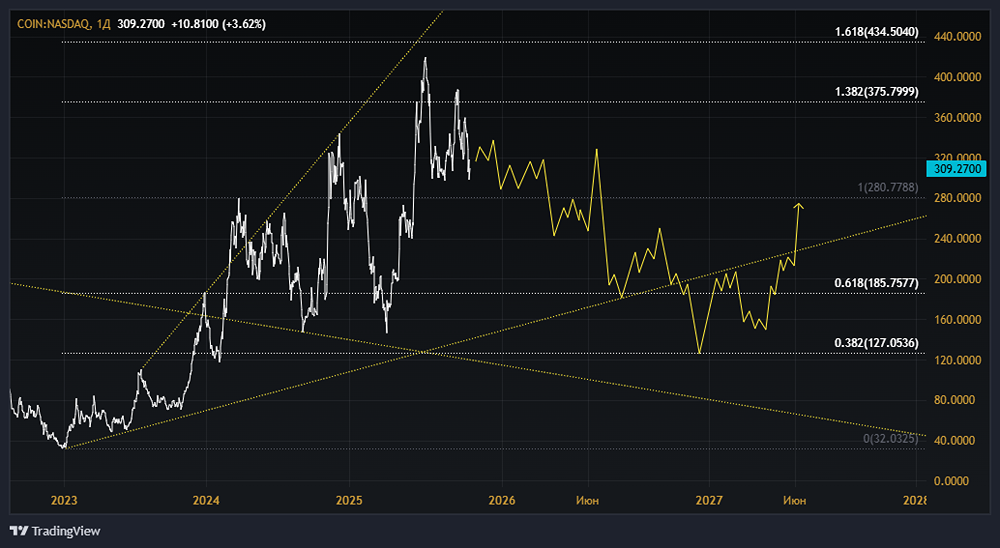Click the +10.8100 (+3.62%) change value
The image size is (1000, 548).
click(x=219, y=24)
